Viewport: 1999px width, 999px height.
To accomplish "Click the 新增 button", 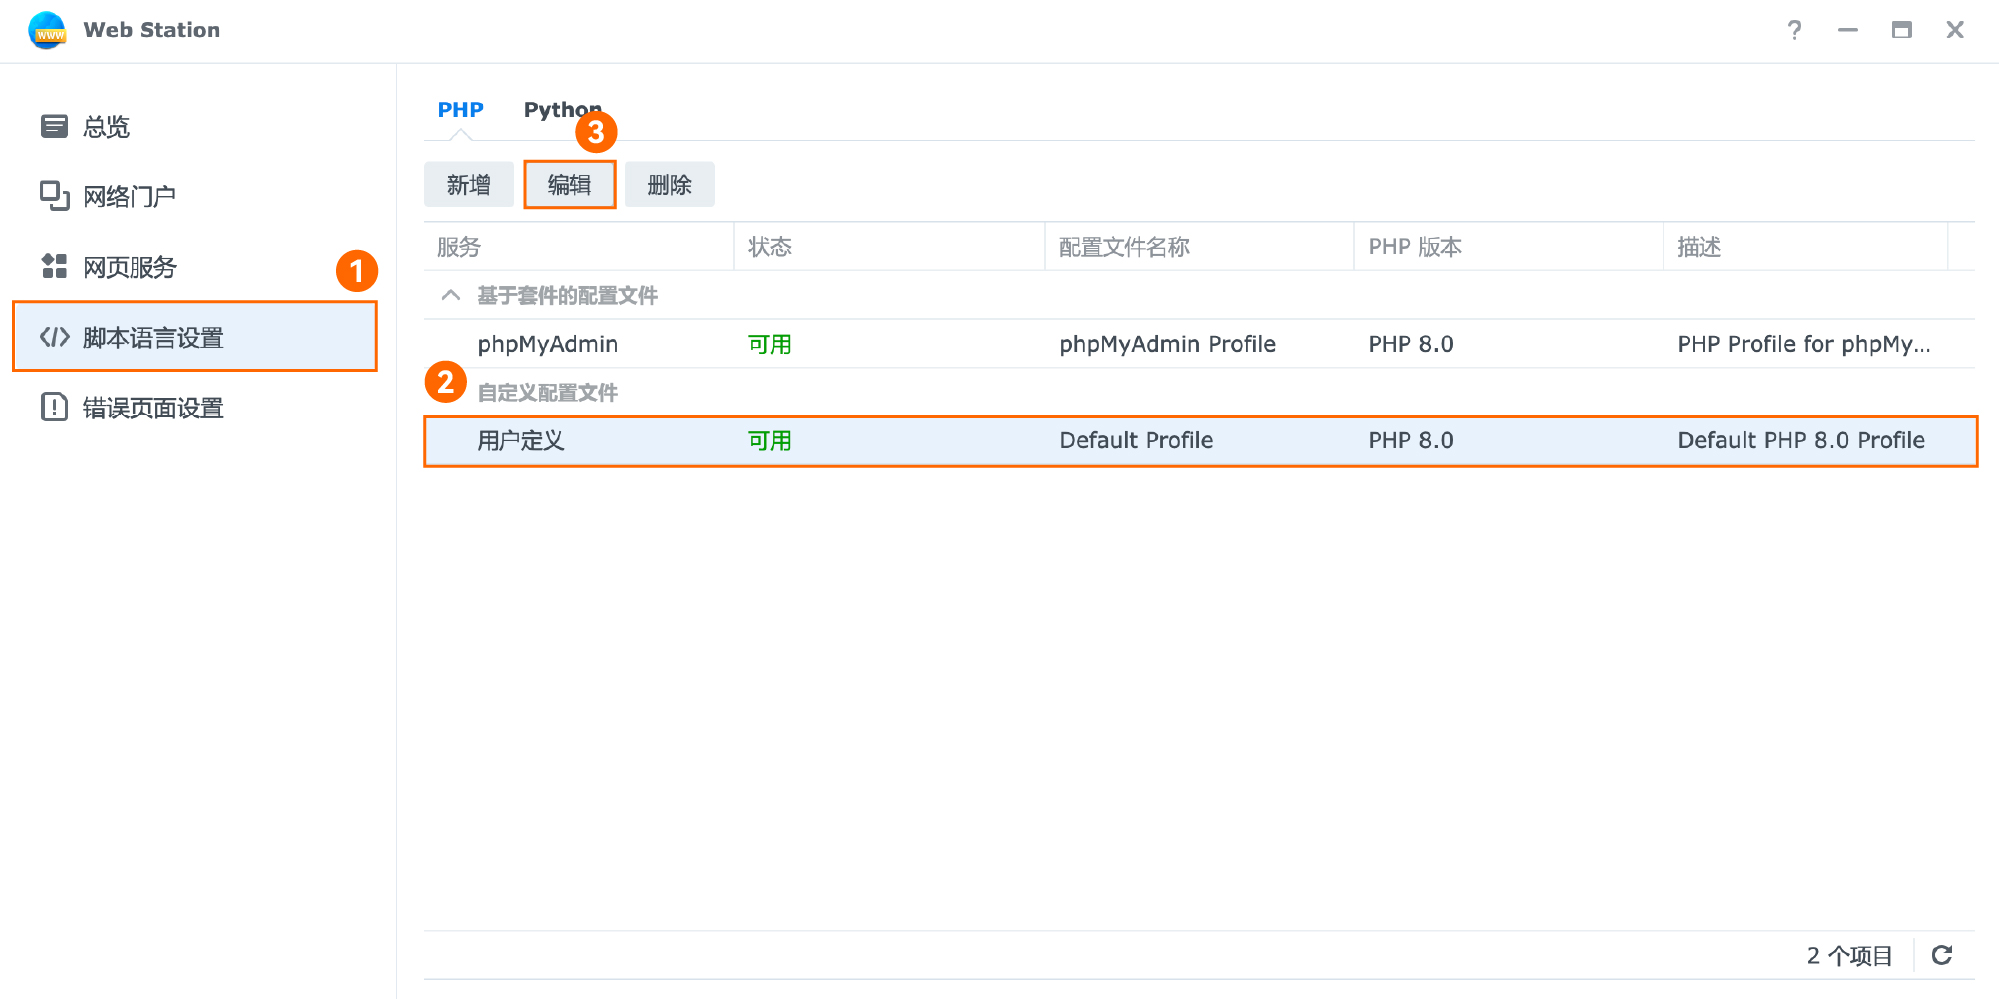I will [468, 185].
